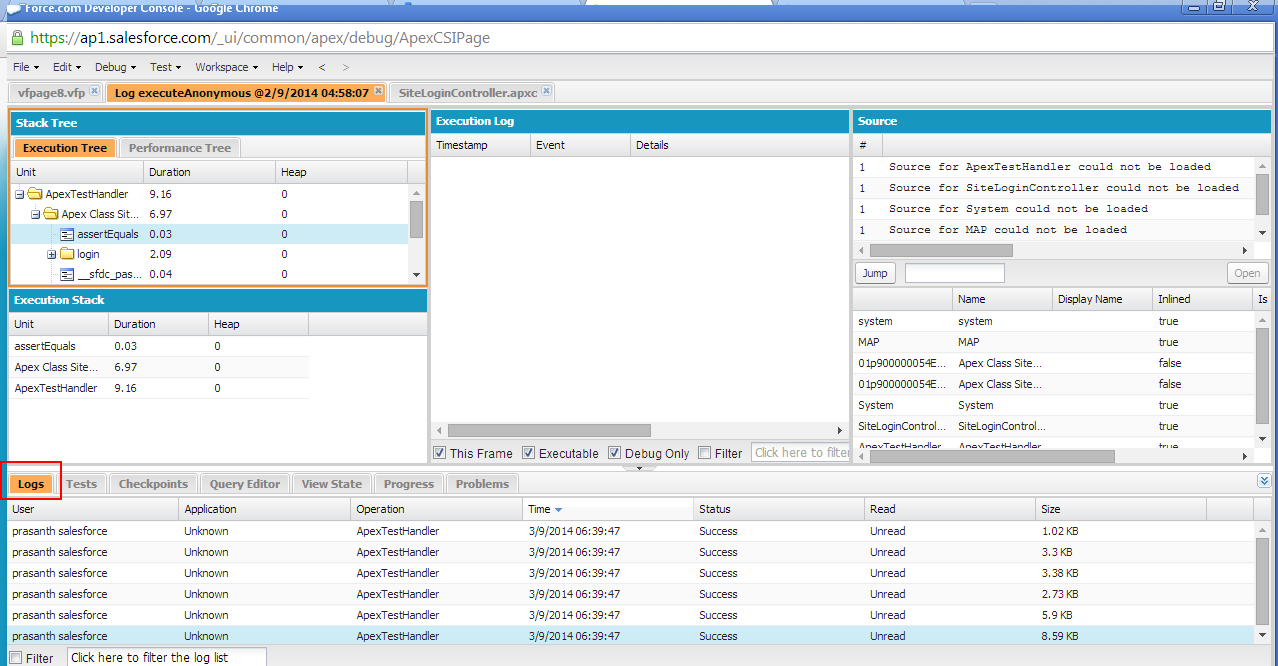This screenshot has height=666, width=1278.
Task: Open the View State tab
Action: [332, 484]
